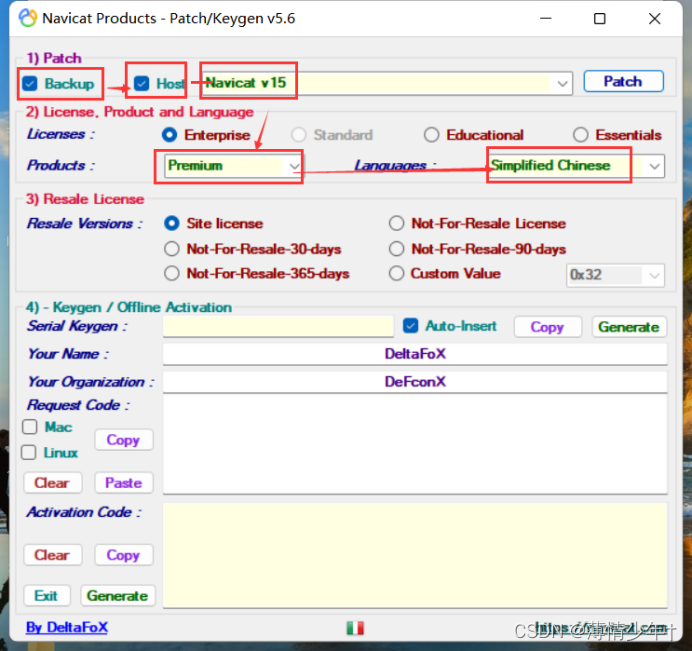This screenshot has width=692, height=651.
Task: Copy the Request Code
Action: pos(124,440)
